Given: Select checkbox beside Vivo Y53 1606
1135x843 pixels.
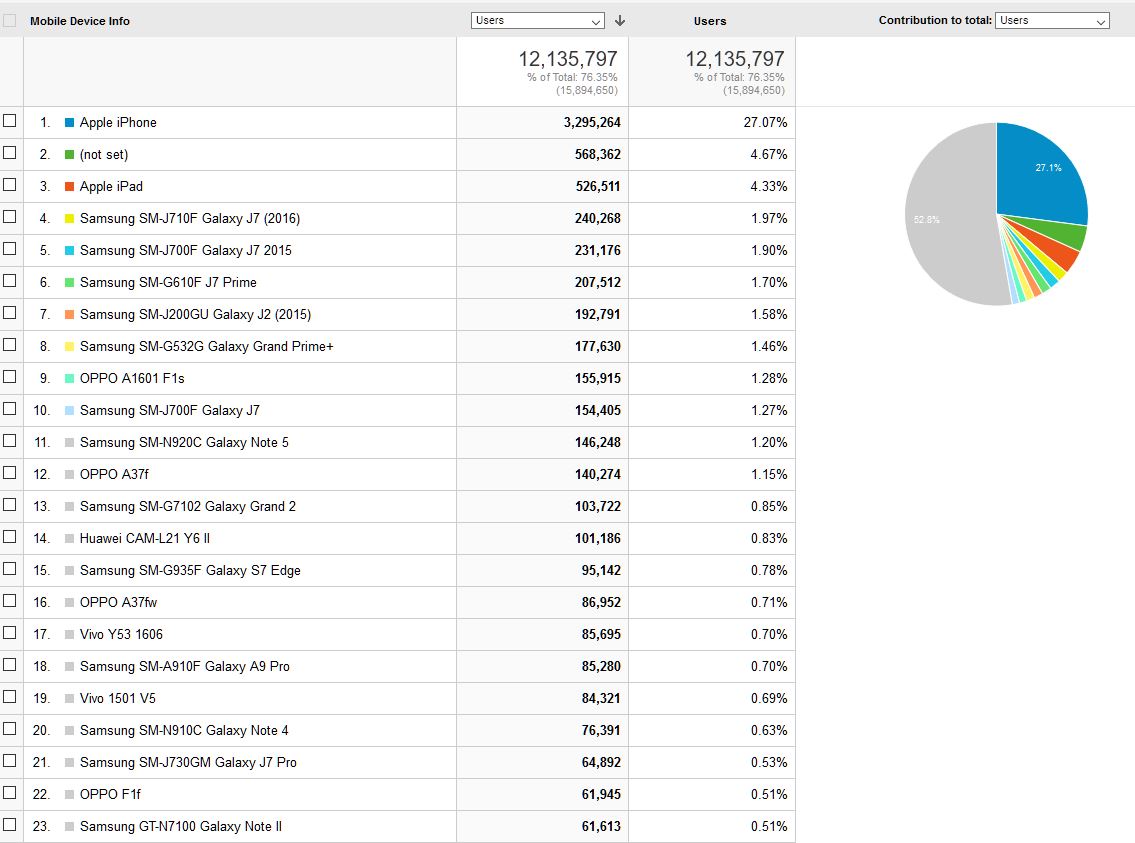Looking at the screenshot, I should (x=9, y=632).
